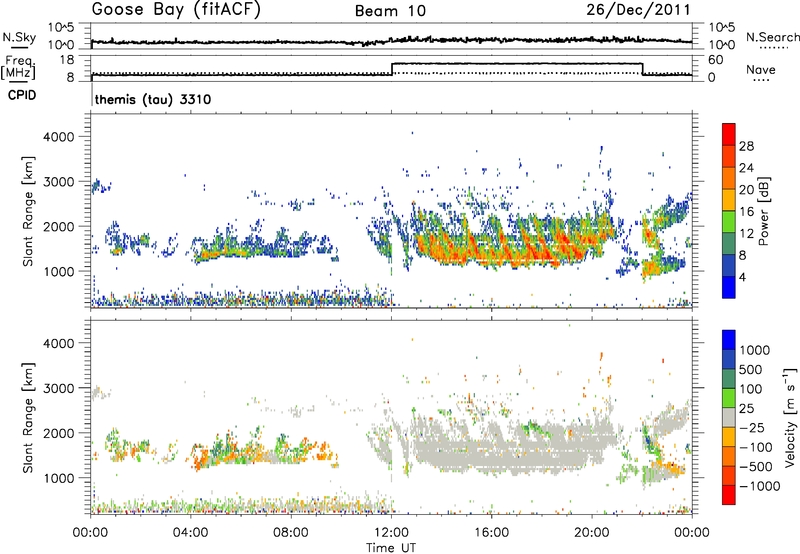800x554 pixels.
Task: Select the "themis (tau) 3310" control program text
Action: pyautogui.click(x=153, y=99)
